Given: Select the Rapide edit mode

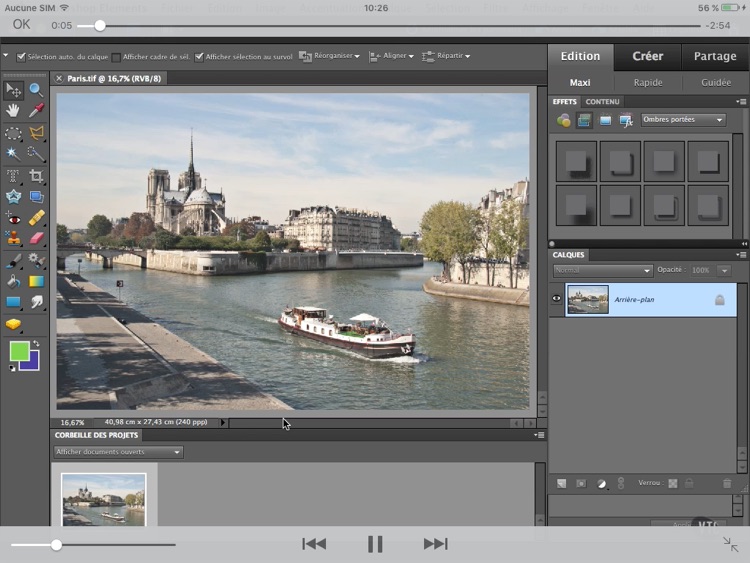Looking at the screenshot, I should (x=648, y=83).
